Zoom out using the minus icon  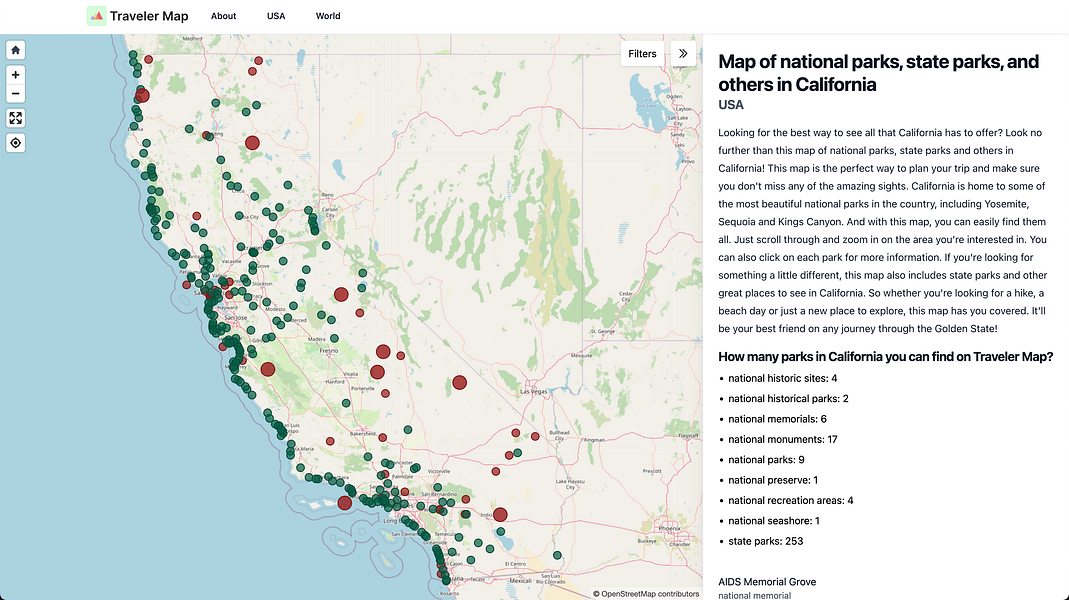(x=15, y=93)
